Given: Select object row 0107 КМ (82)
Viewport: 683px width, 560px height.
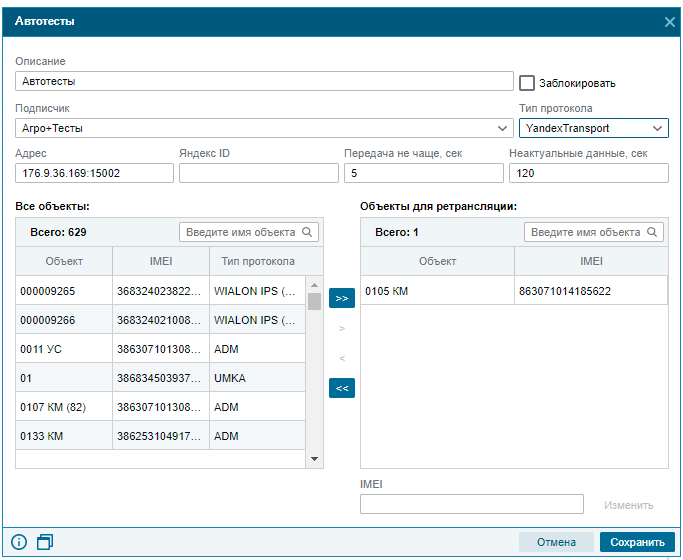Looking at the screenshot, I should pyautogui.click(x=160, y=407).
